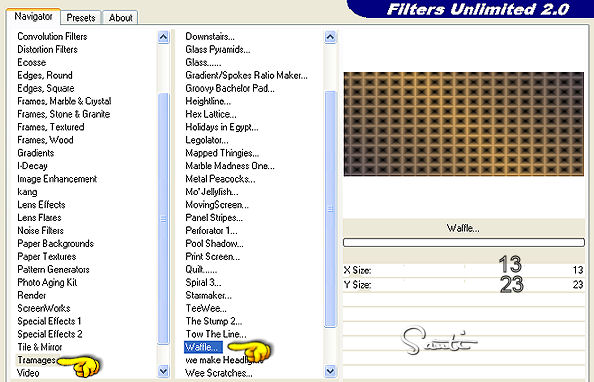Click the Waffle preview thumbnail

[463, 124]
